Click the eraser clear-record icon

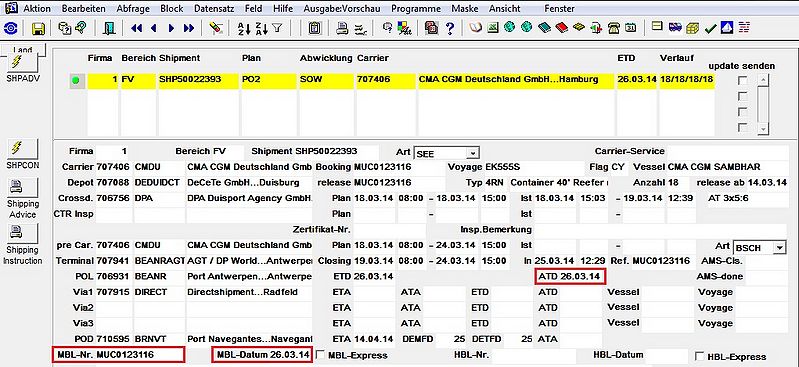pyautogui.click(x=216, y=28)
